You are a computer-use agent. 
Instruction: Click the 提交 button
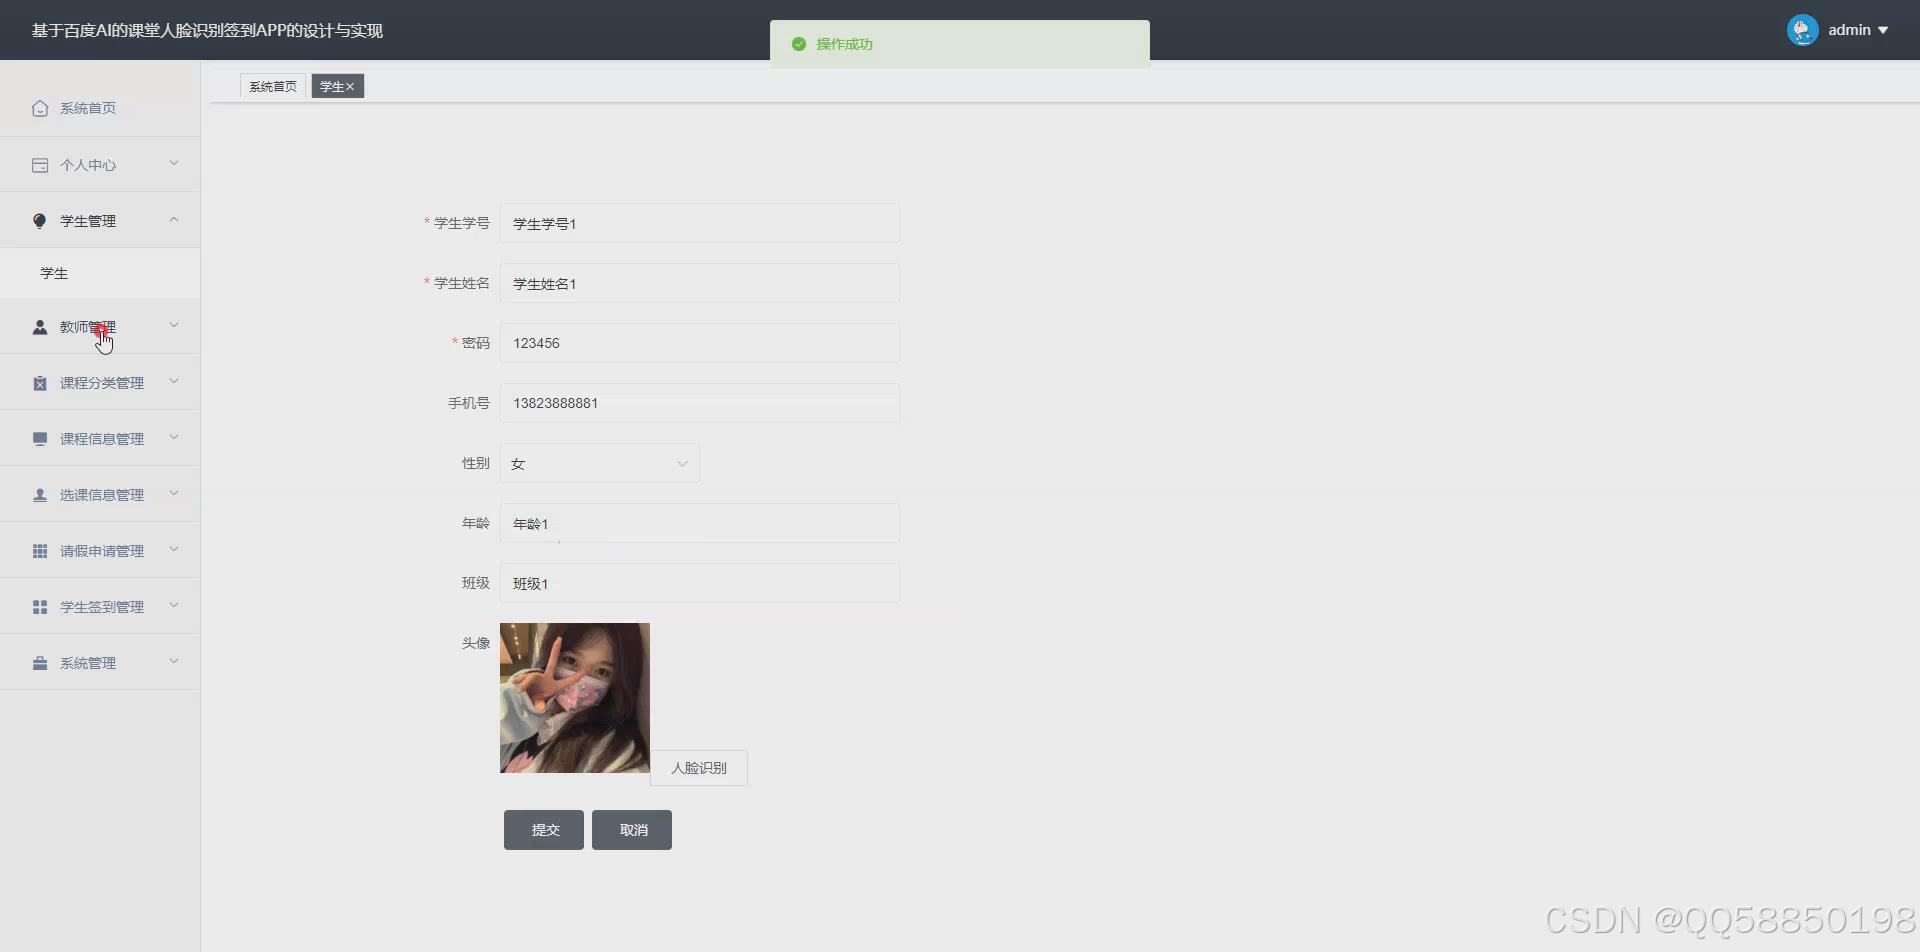(544, 830)
